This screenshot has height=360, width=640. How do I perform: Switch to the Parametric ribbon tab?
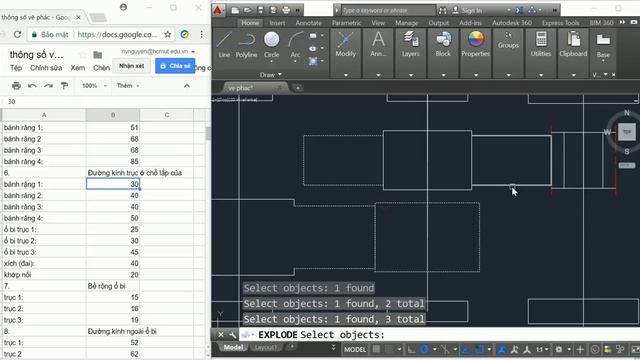click(346, 23)
